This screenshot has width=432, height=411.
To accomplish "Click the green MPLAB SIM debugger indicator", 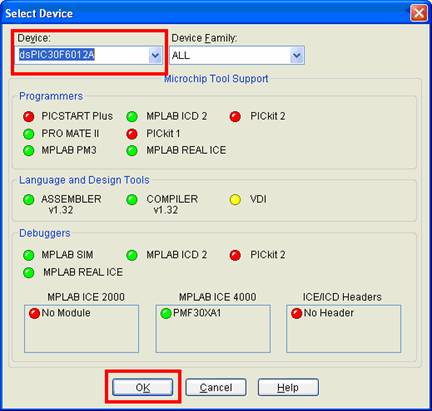I will click(x=29, y=255).
